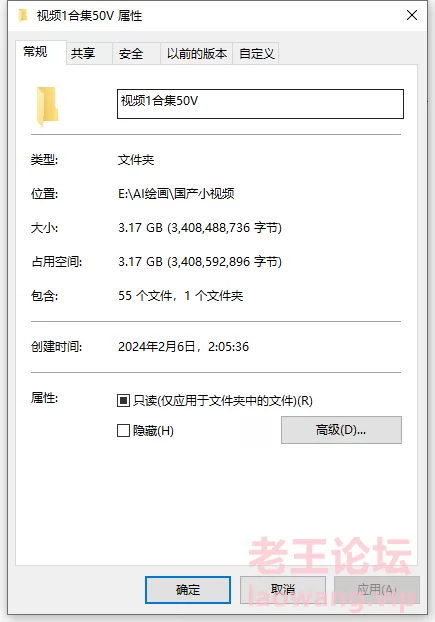Click inside the folder name field
This screenshot has height=622, width=435.
click(260, 104)
